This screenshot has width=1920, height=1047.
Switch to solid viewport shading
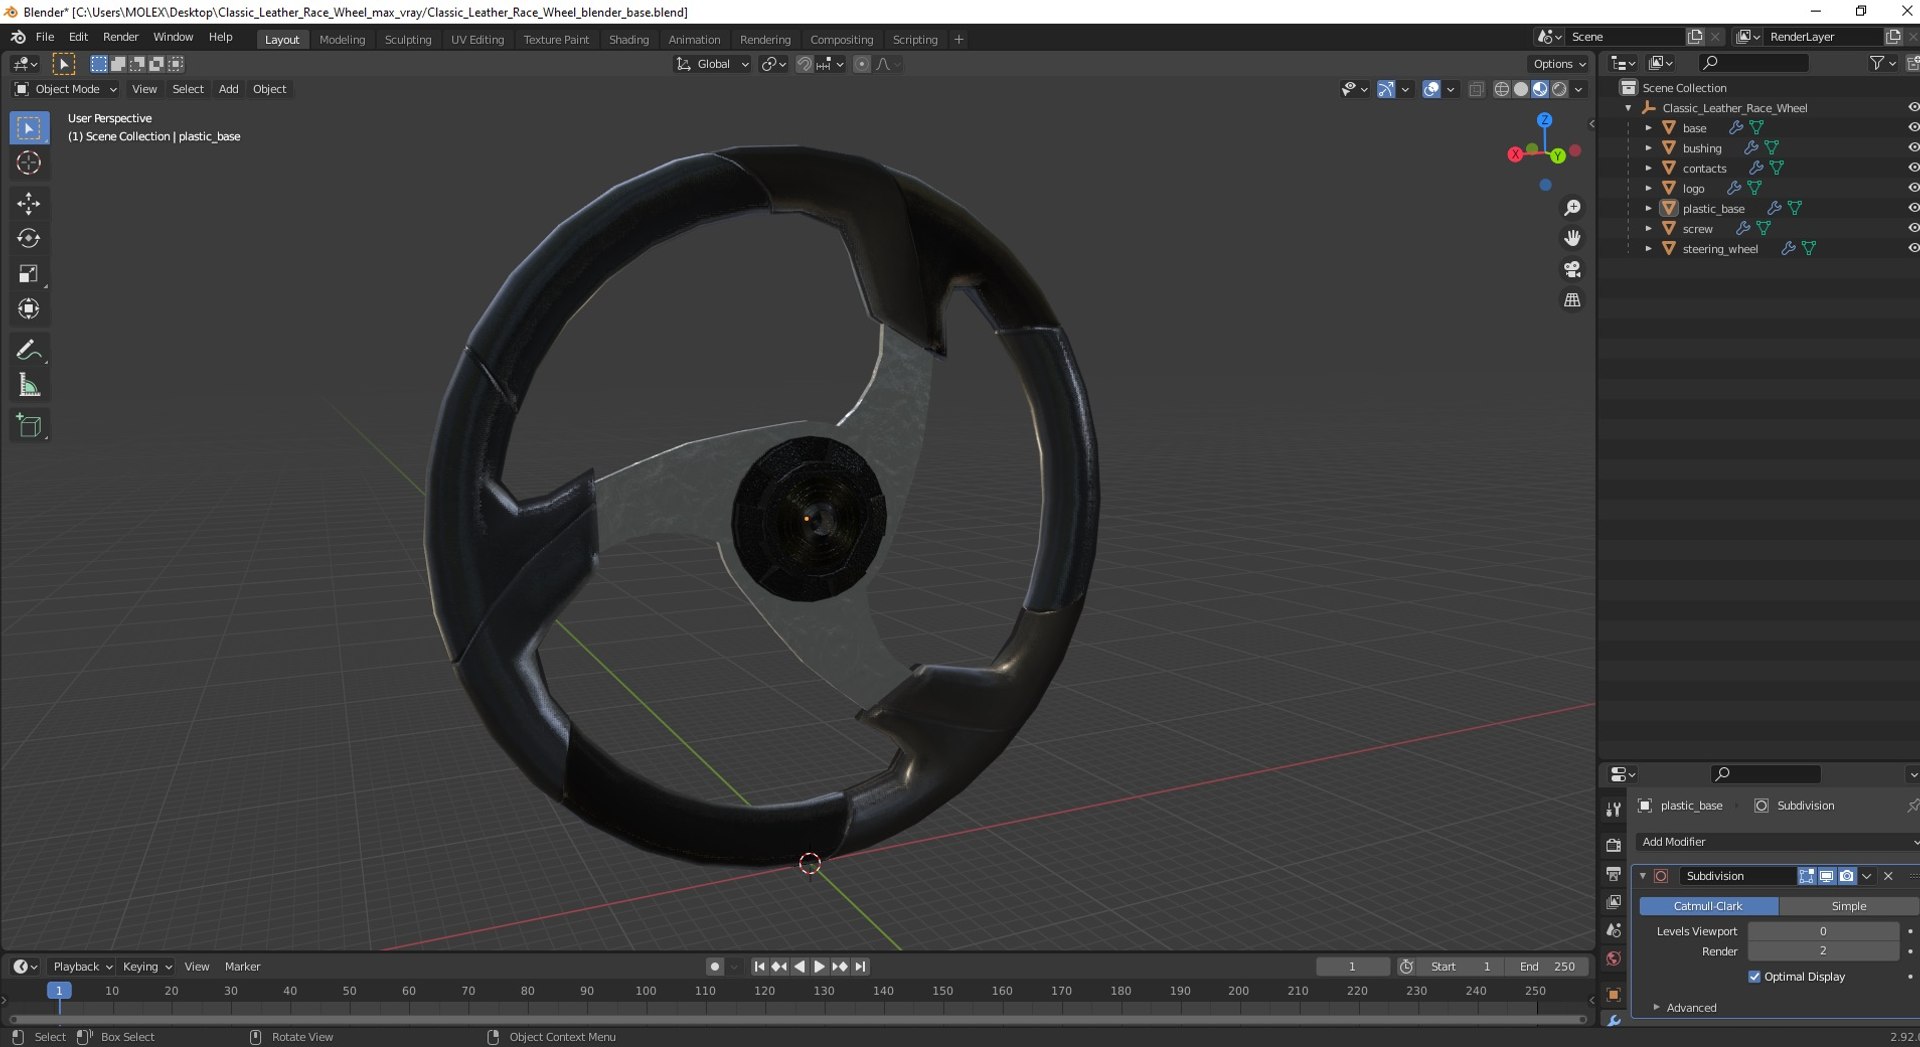[x=1521, y=89]
